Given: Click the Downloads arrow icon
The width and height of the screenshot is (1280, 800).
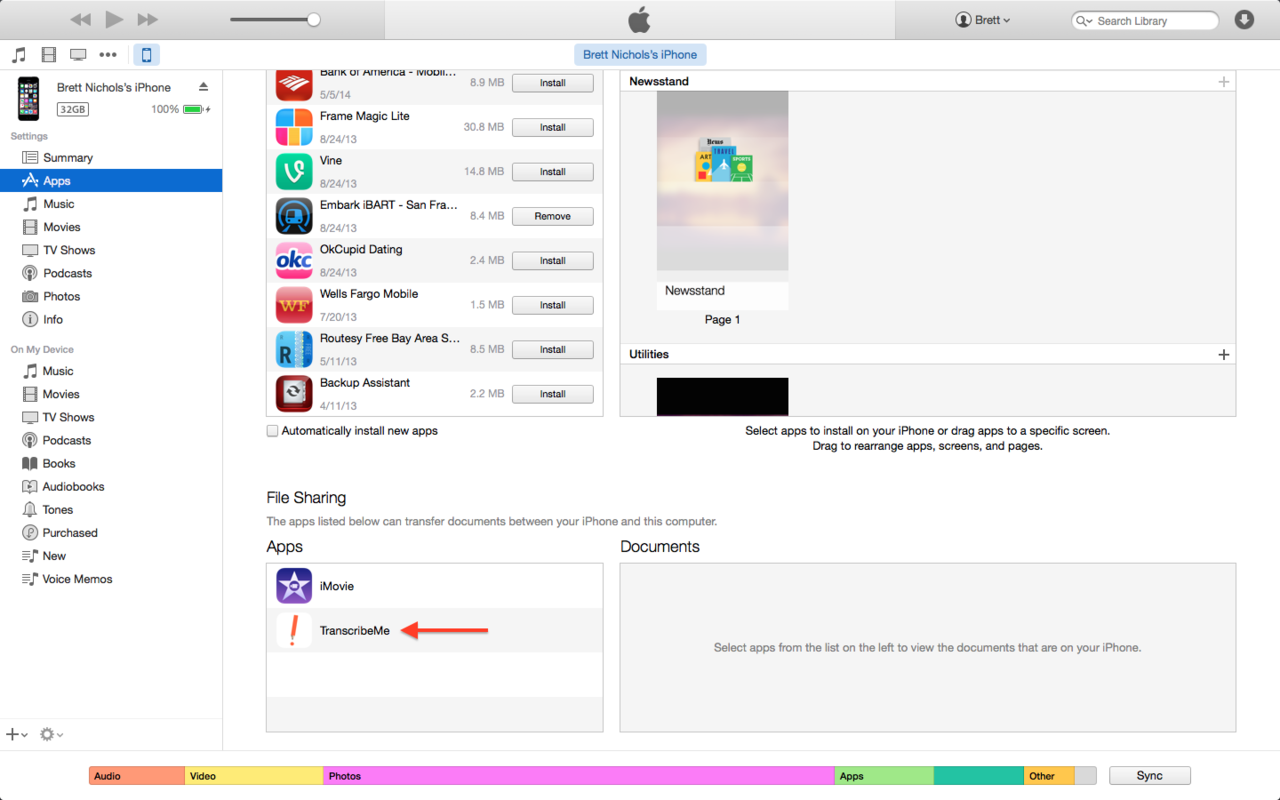Looking at the screenshot, I should pos(1244,20).
